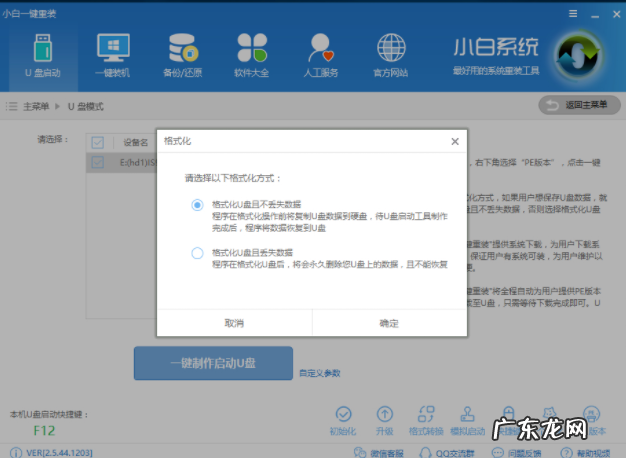Open 自定义参数 link

pos(320,373)
